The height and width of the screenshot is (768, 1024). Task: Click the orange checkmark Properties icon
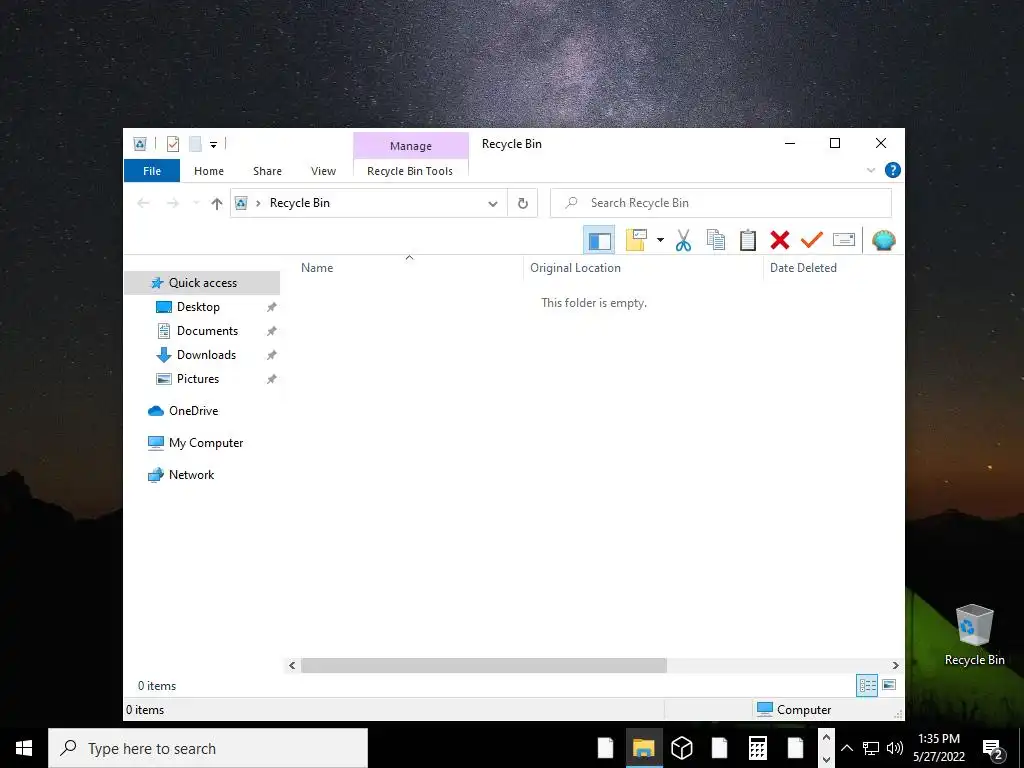click(x=811, y=240)
